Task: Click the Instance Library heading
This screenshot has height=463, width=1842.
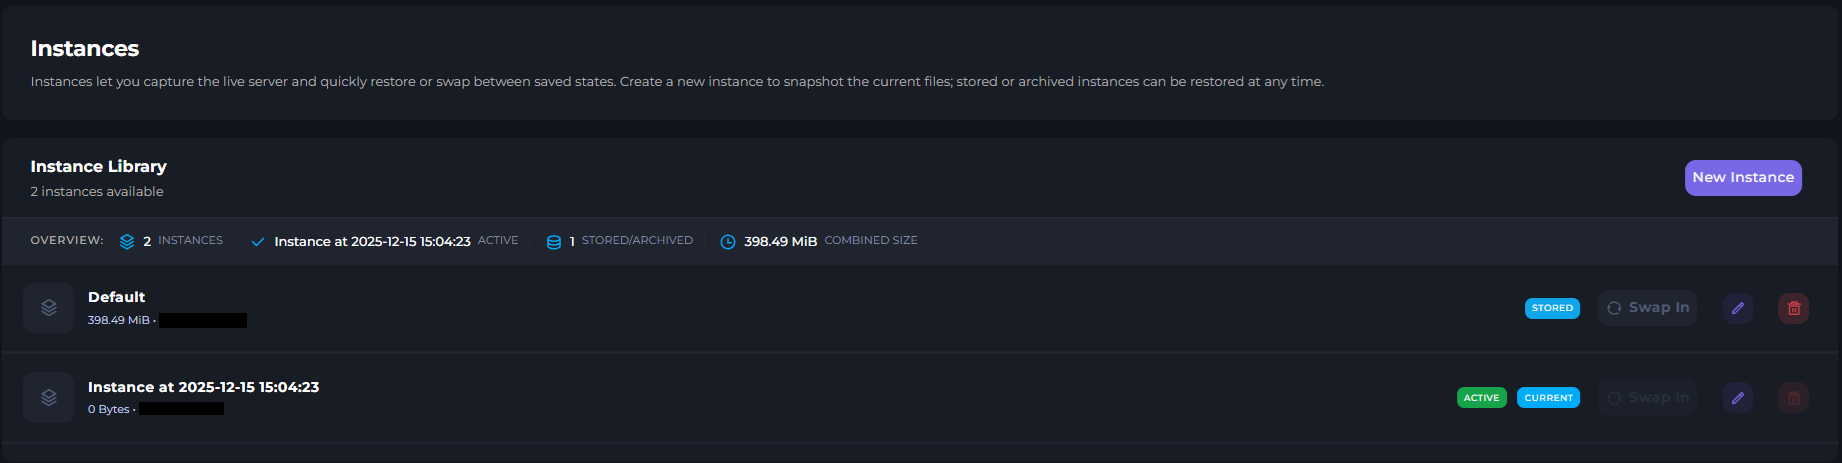Action: point(98,167)
